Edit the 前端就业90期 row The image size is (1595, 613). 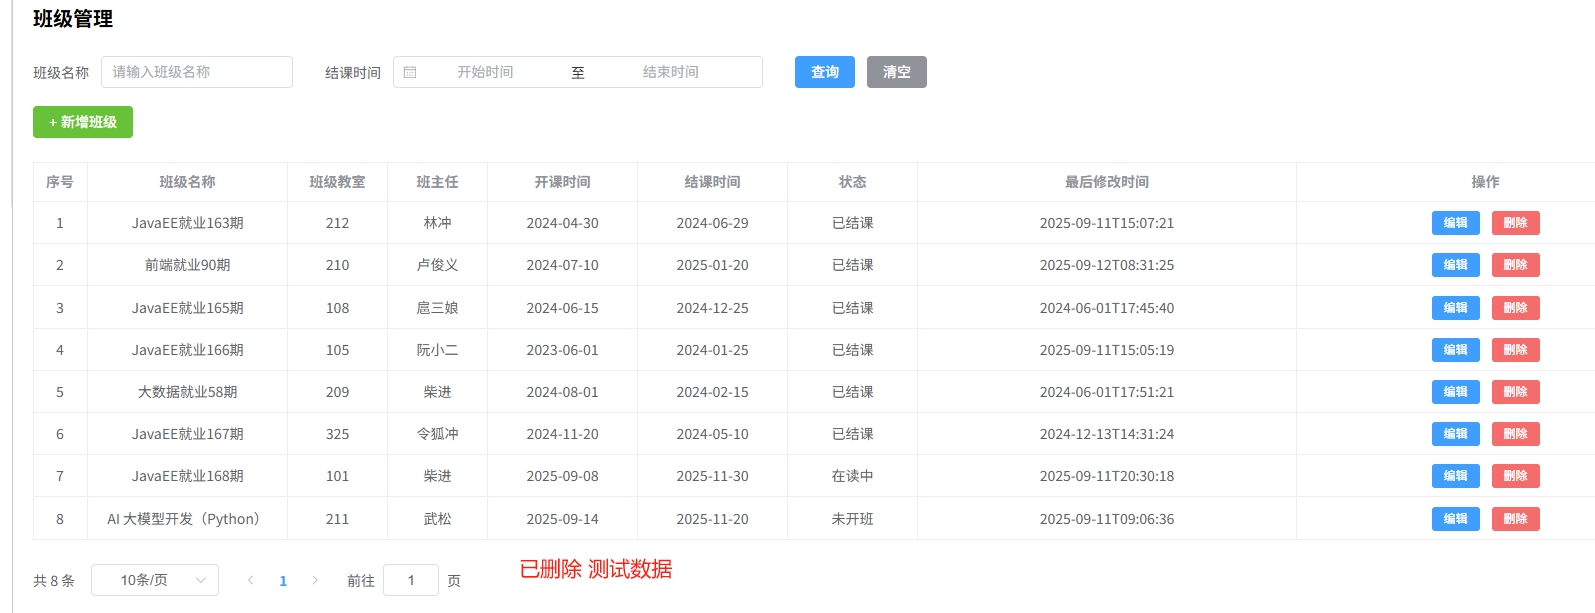click(x=1456, y=265)
